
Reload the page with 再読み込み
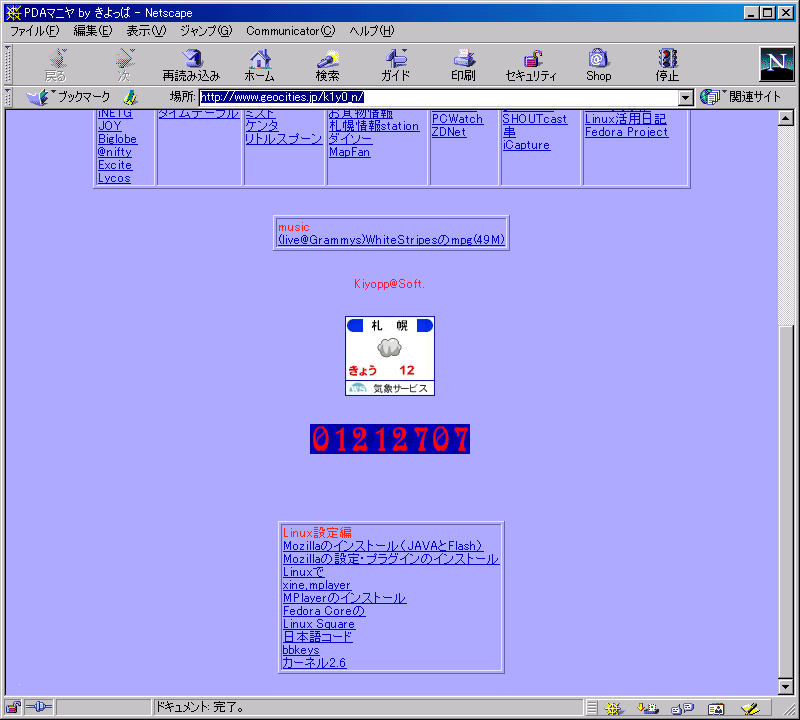click(191, 65)
